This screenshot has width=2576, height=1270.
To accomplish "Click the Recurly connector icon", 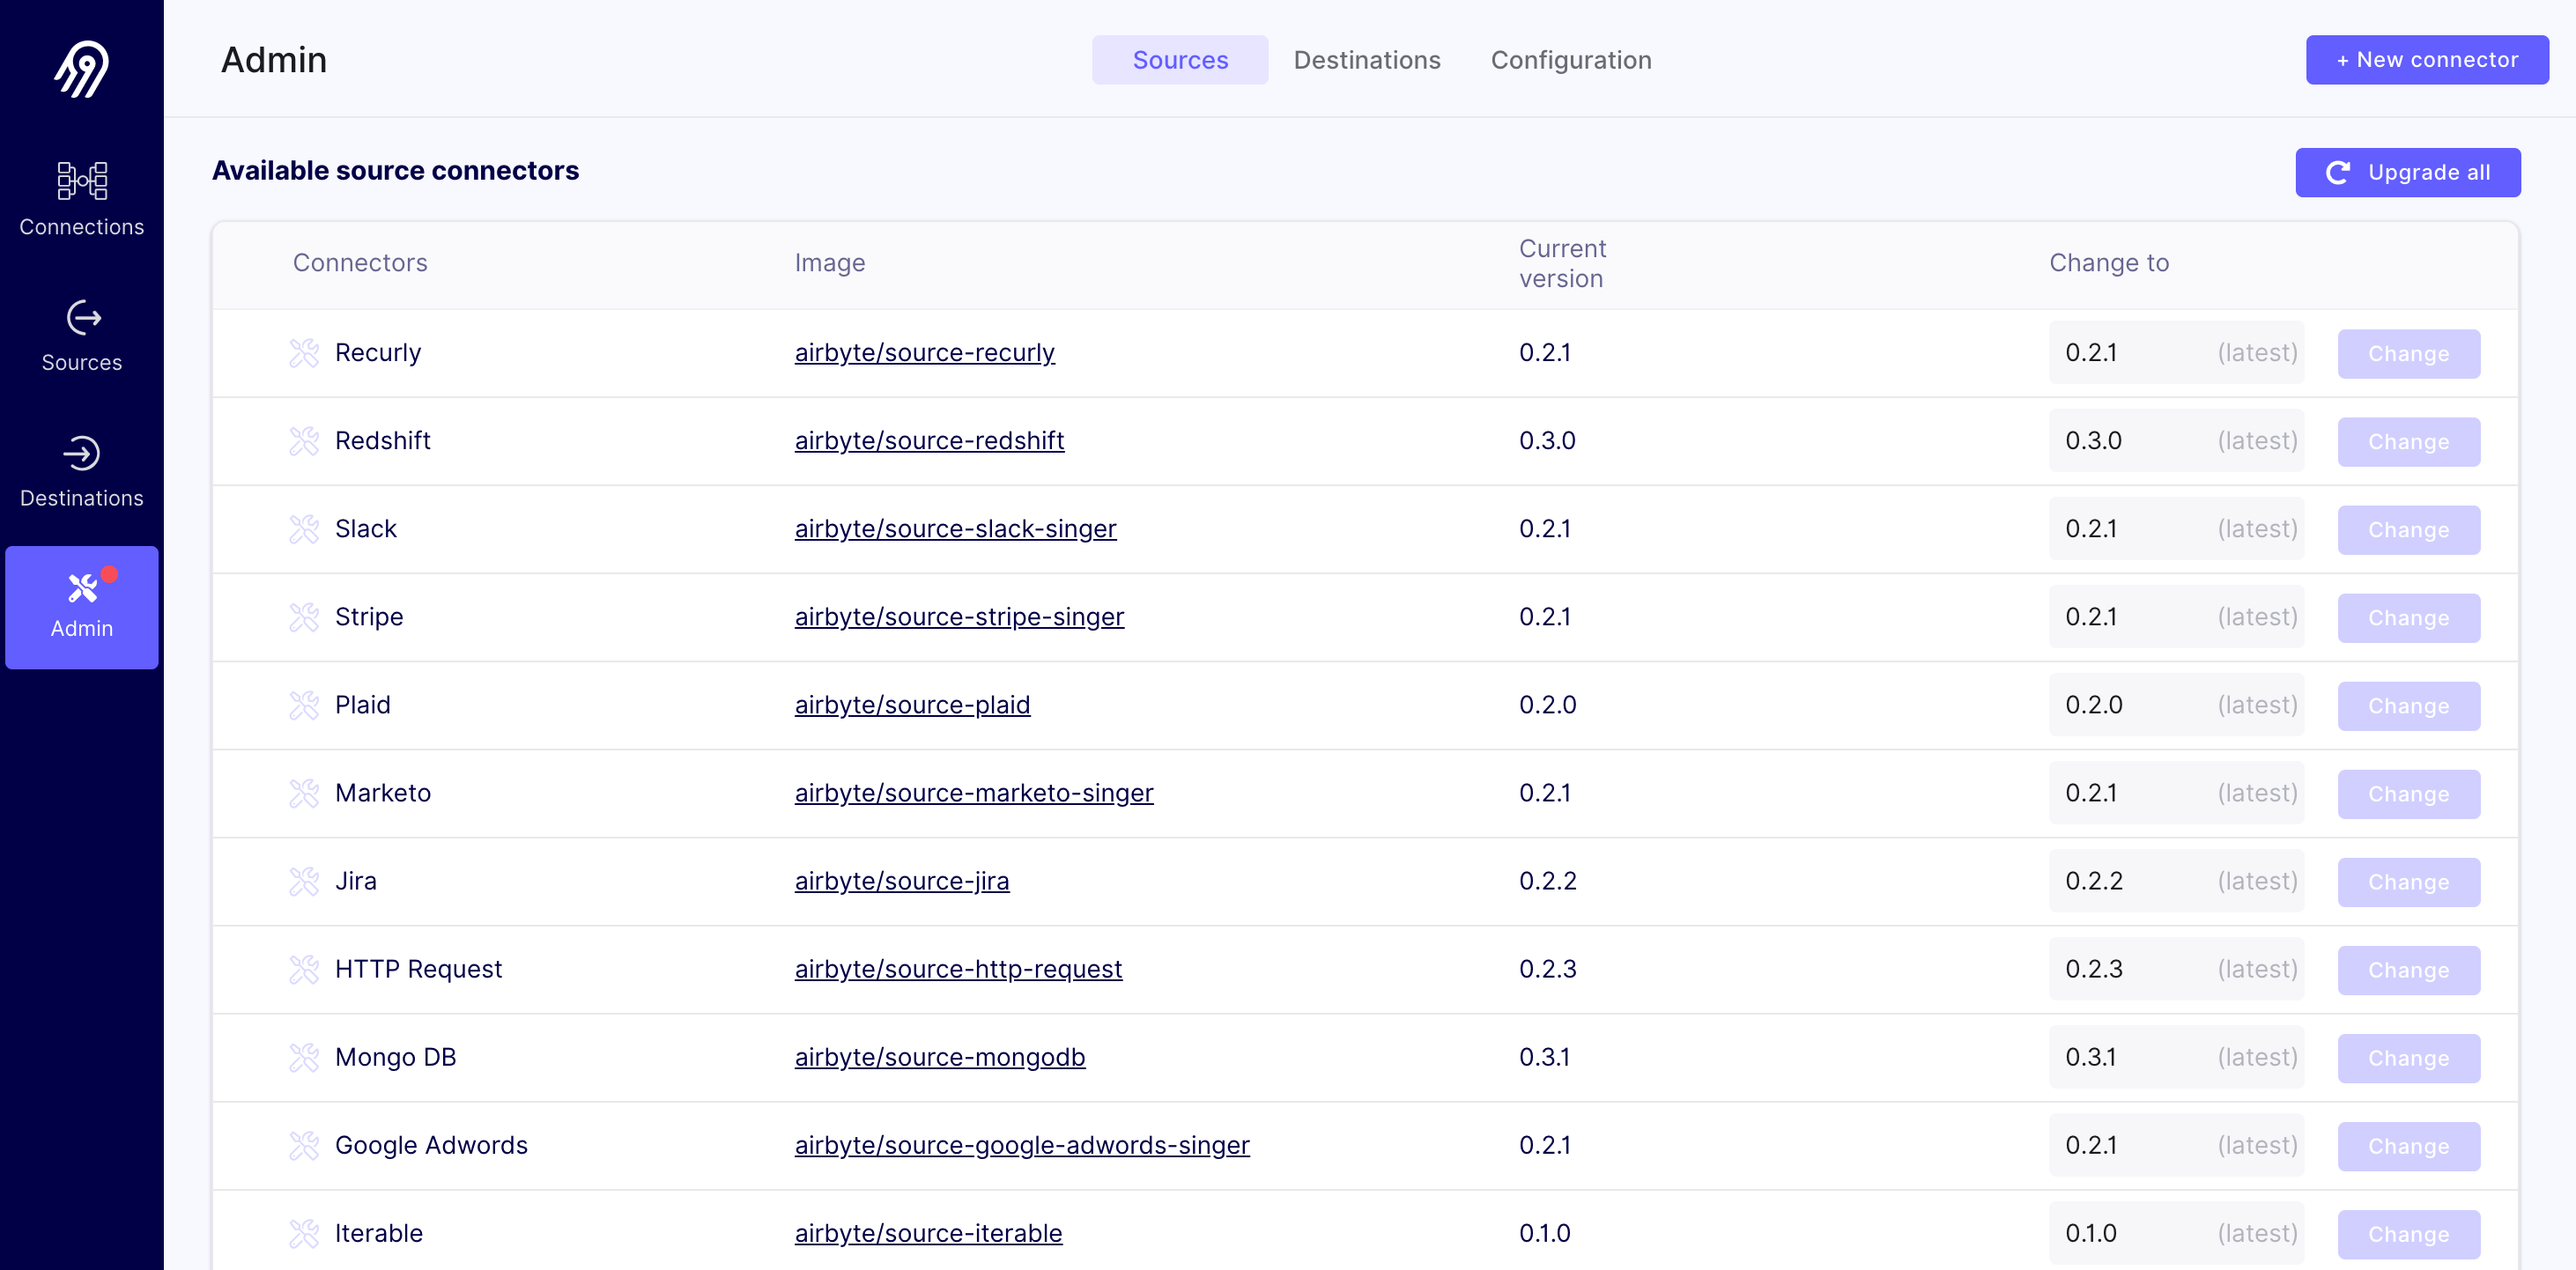I will coord(304,353).
